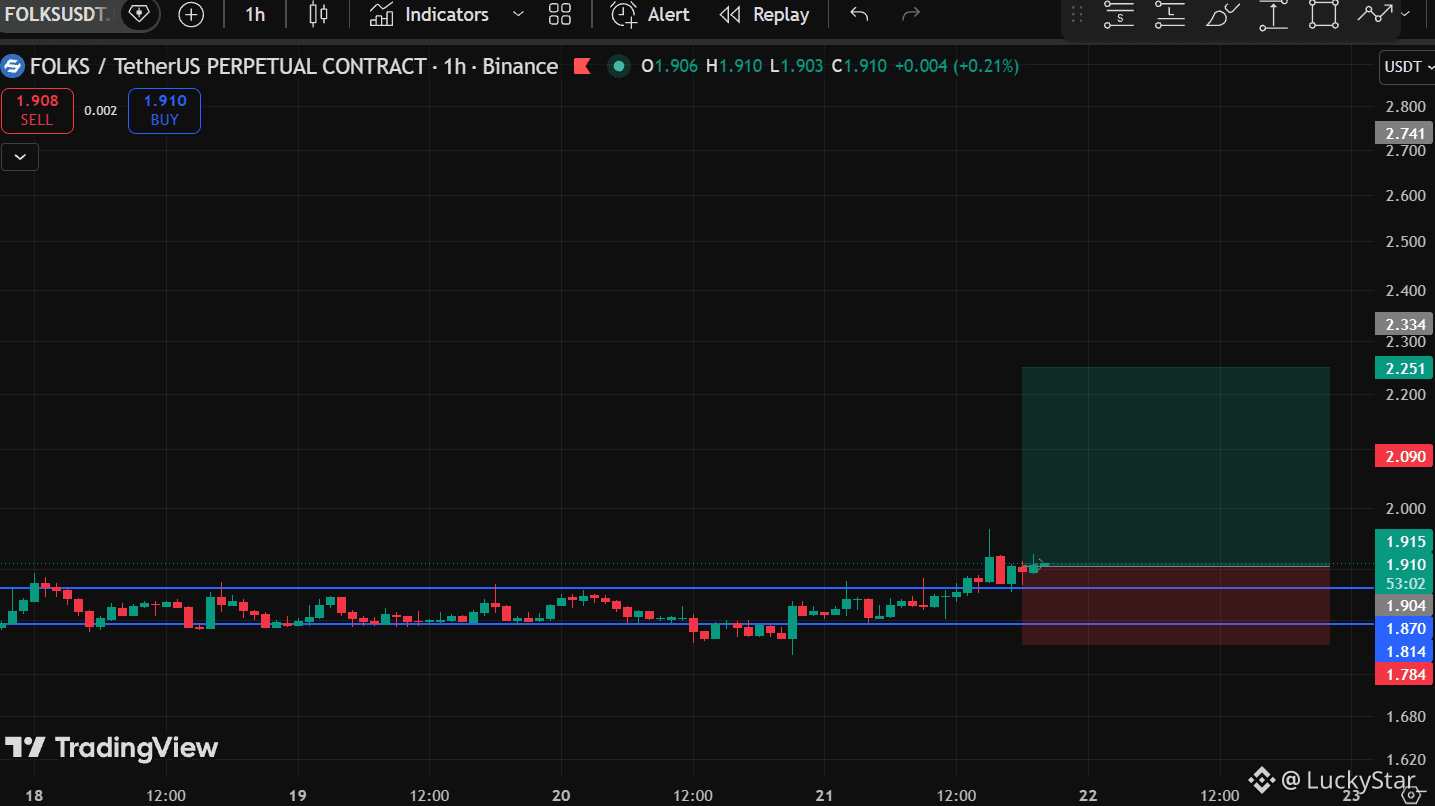1435x806 pixels.
Task: Click the 1.915 green entry price label
Action: [1405, 542]
